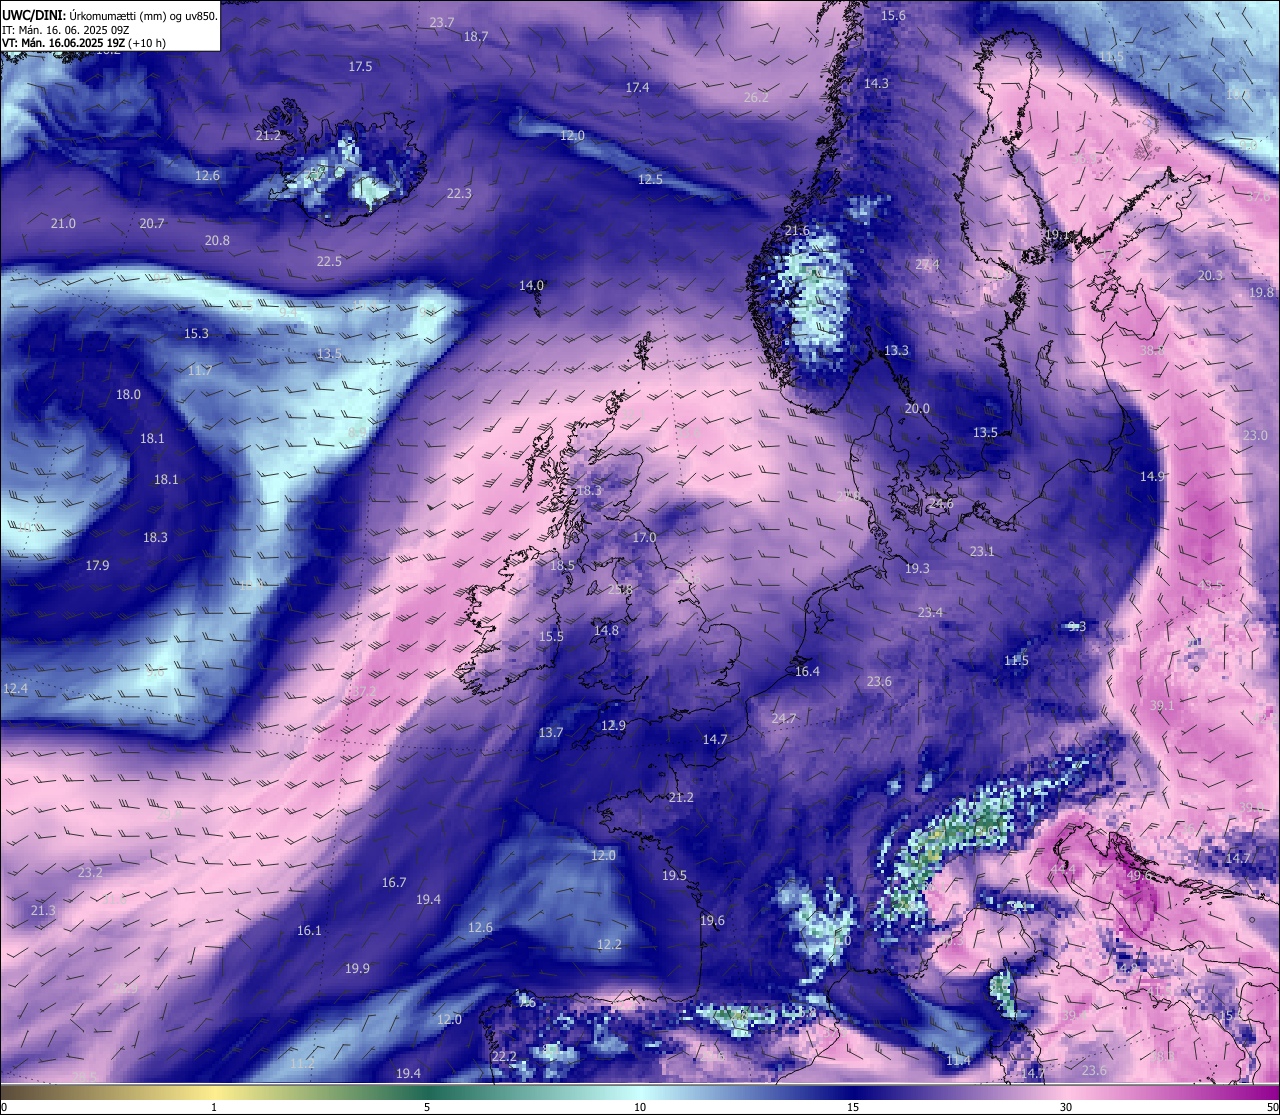Click the map value '24.7'

pyautogui.click(x=784, y=718)
